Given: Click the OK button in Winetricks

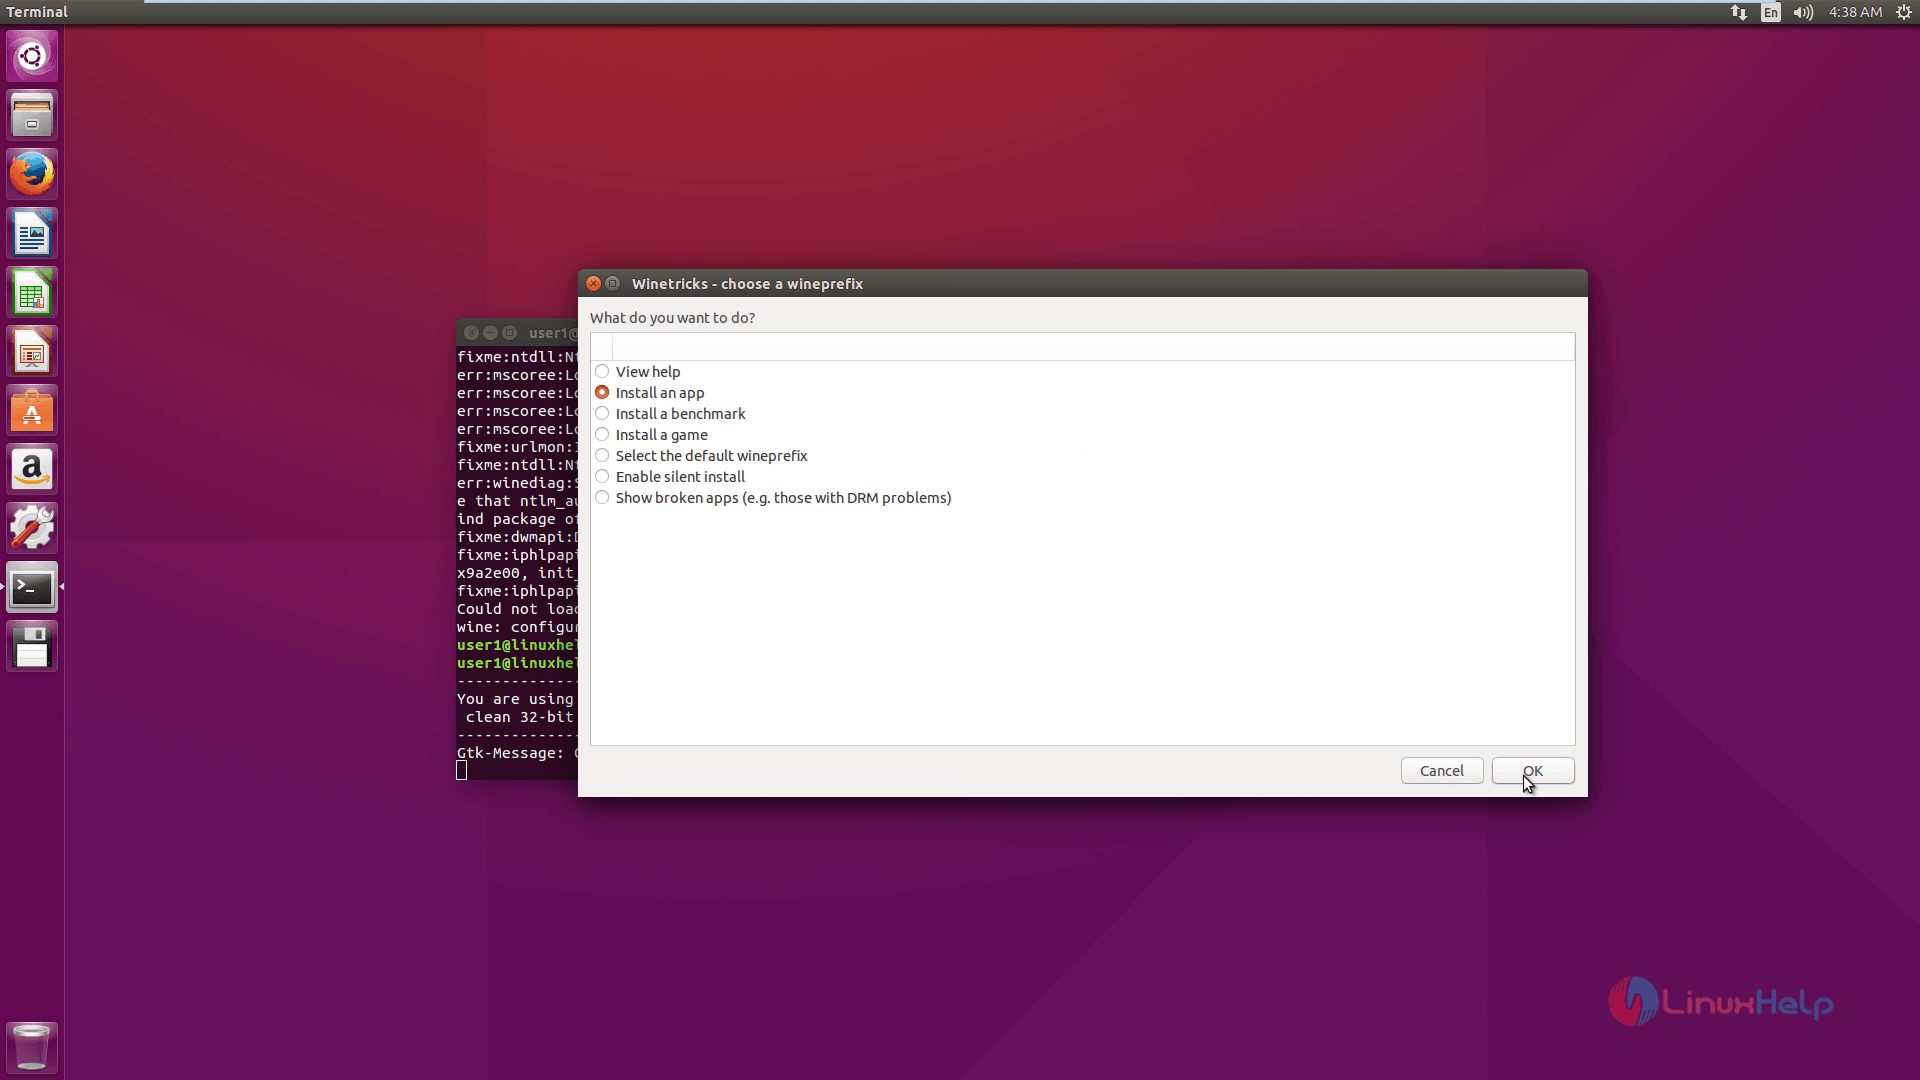Looking at the screenshot, I should point(1533,771).
